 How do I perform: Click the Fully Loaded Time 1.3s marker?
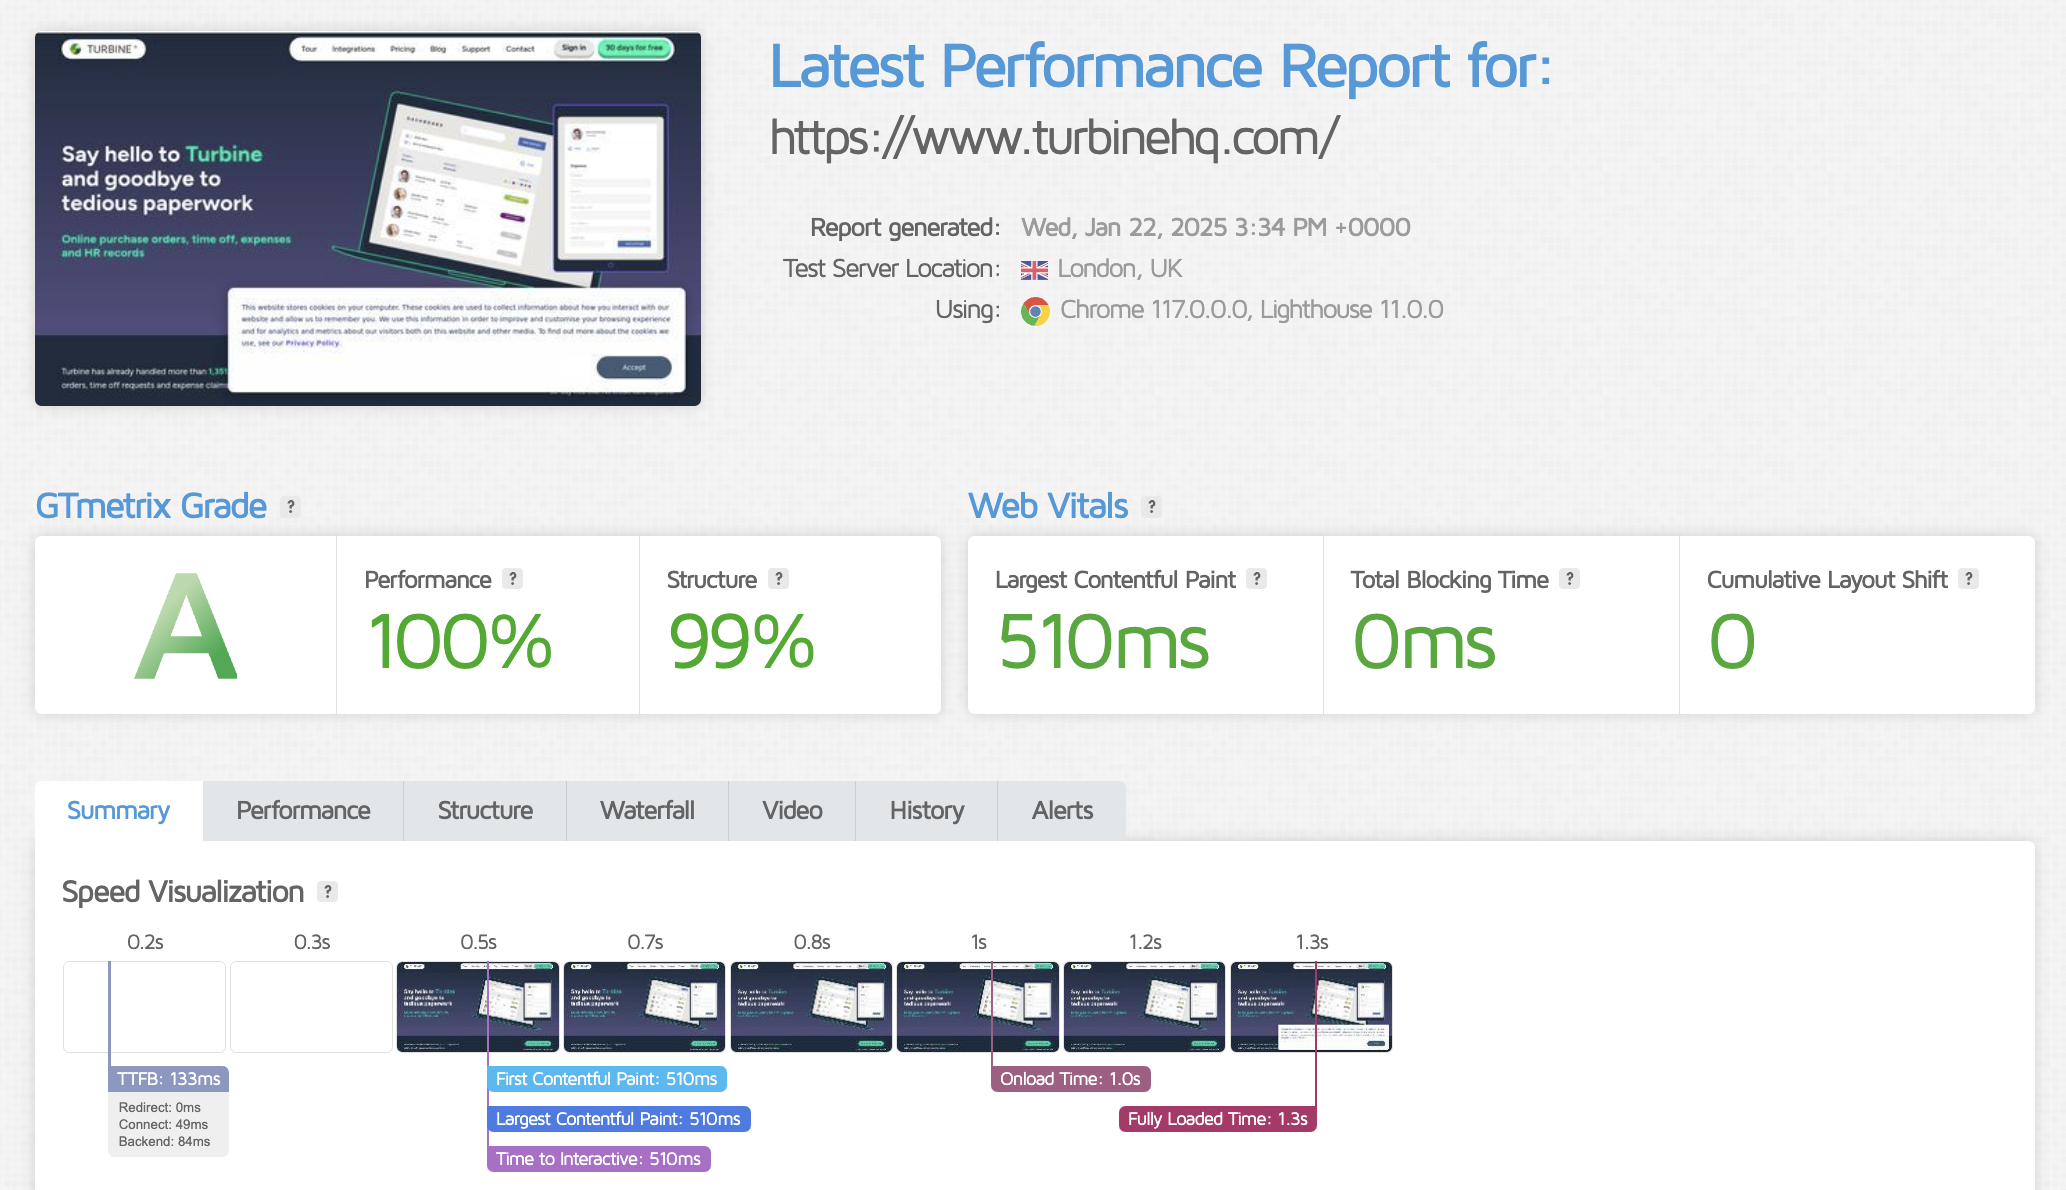(1216, 1119)
